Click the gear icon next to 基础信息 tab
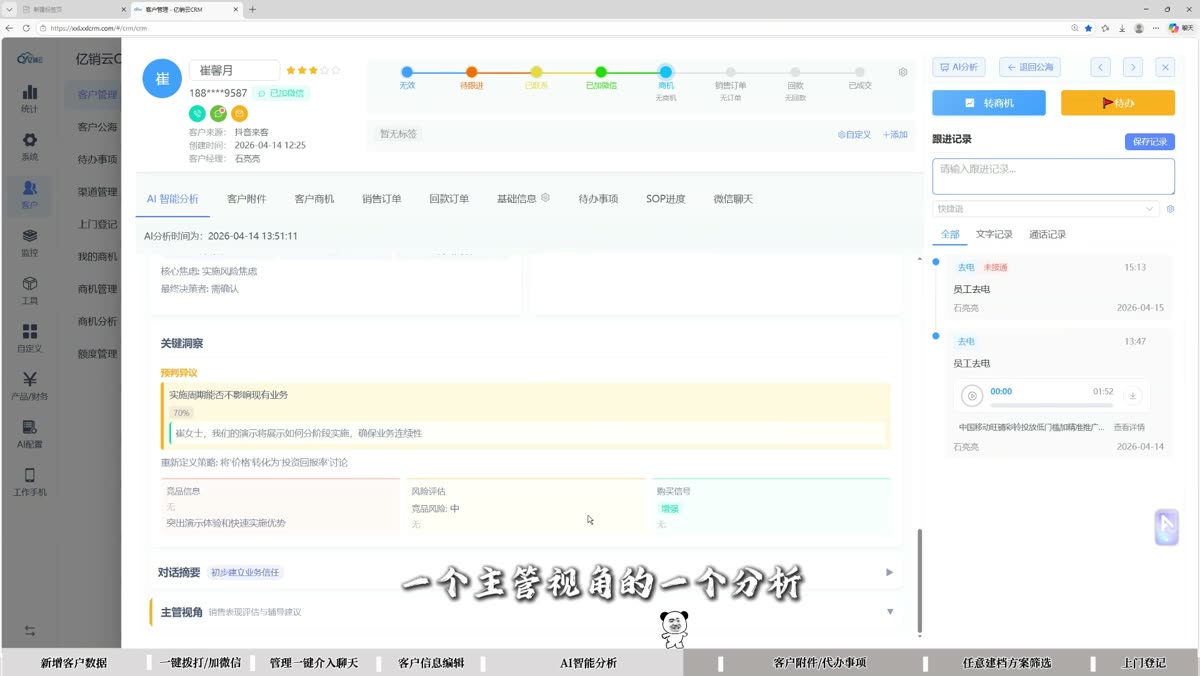 click(545, 198)
